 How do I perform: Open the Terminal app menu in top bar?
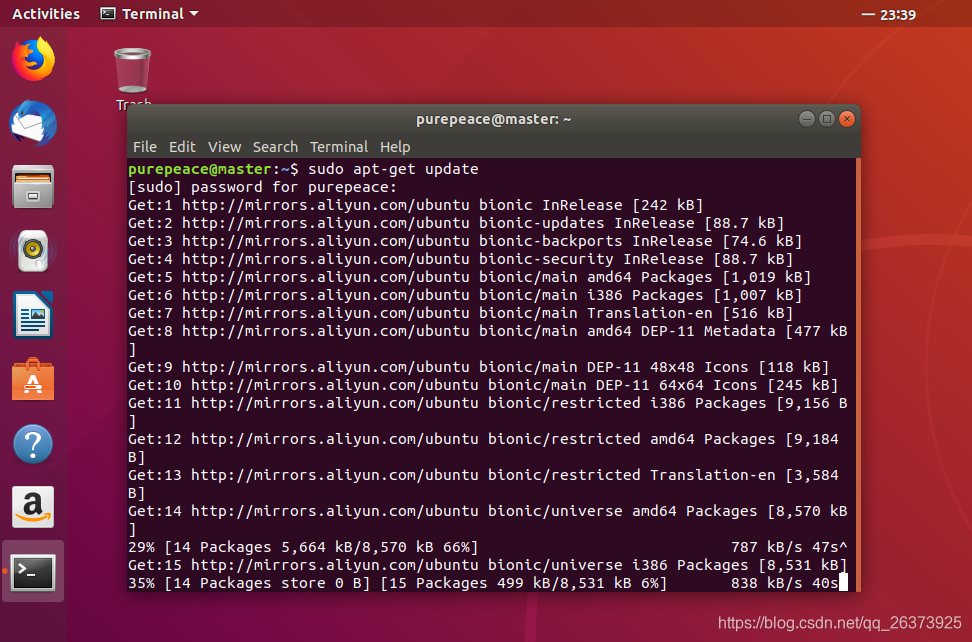coord(149,14)
